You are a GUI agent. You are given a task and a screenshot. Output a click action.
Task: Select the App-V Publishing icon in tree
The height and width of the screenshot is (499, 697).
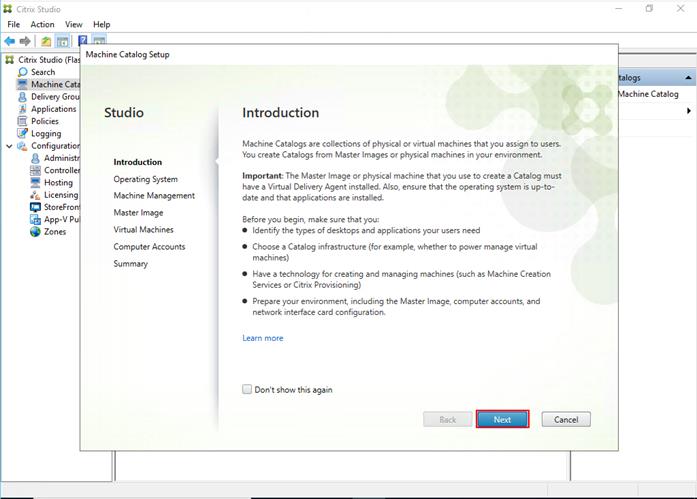coord(35,219)
